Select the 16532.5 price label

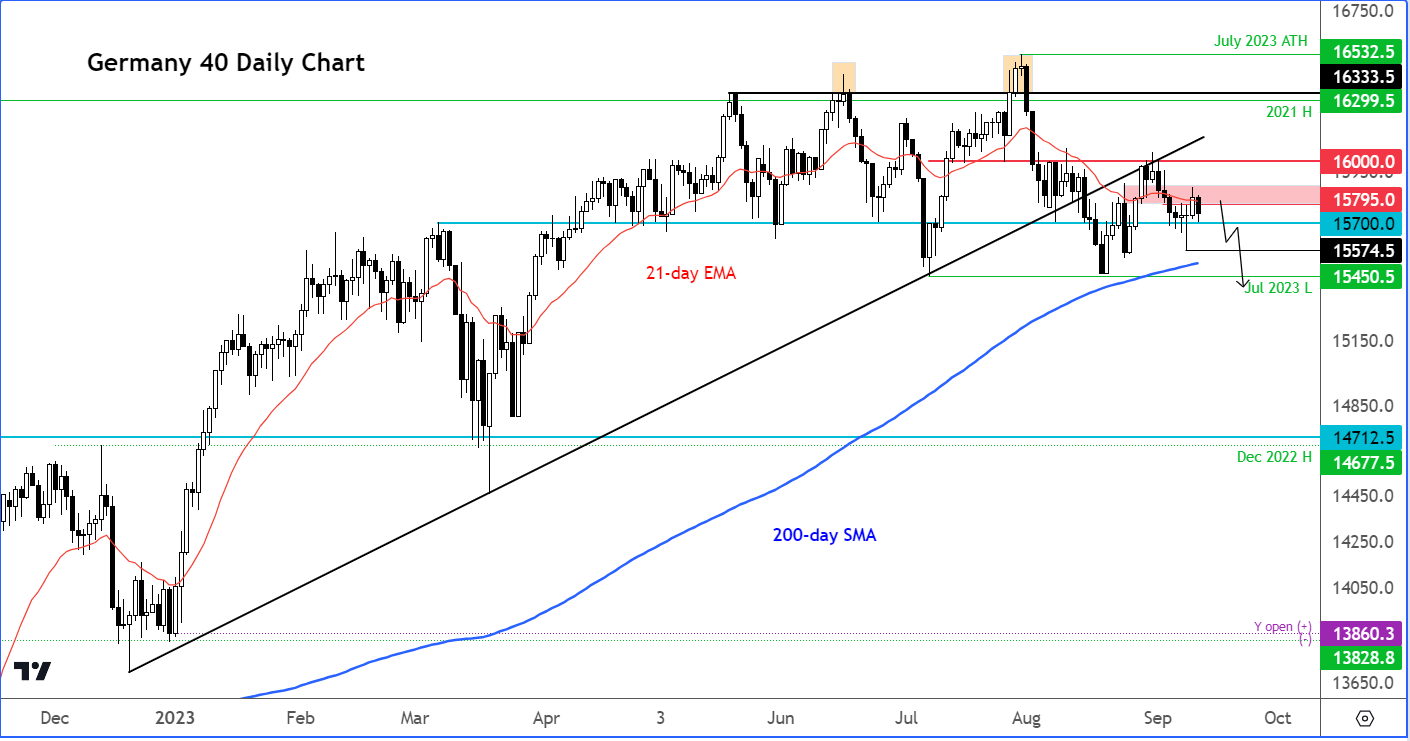pos(1363,51)
